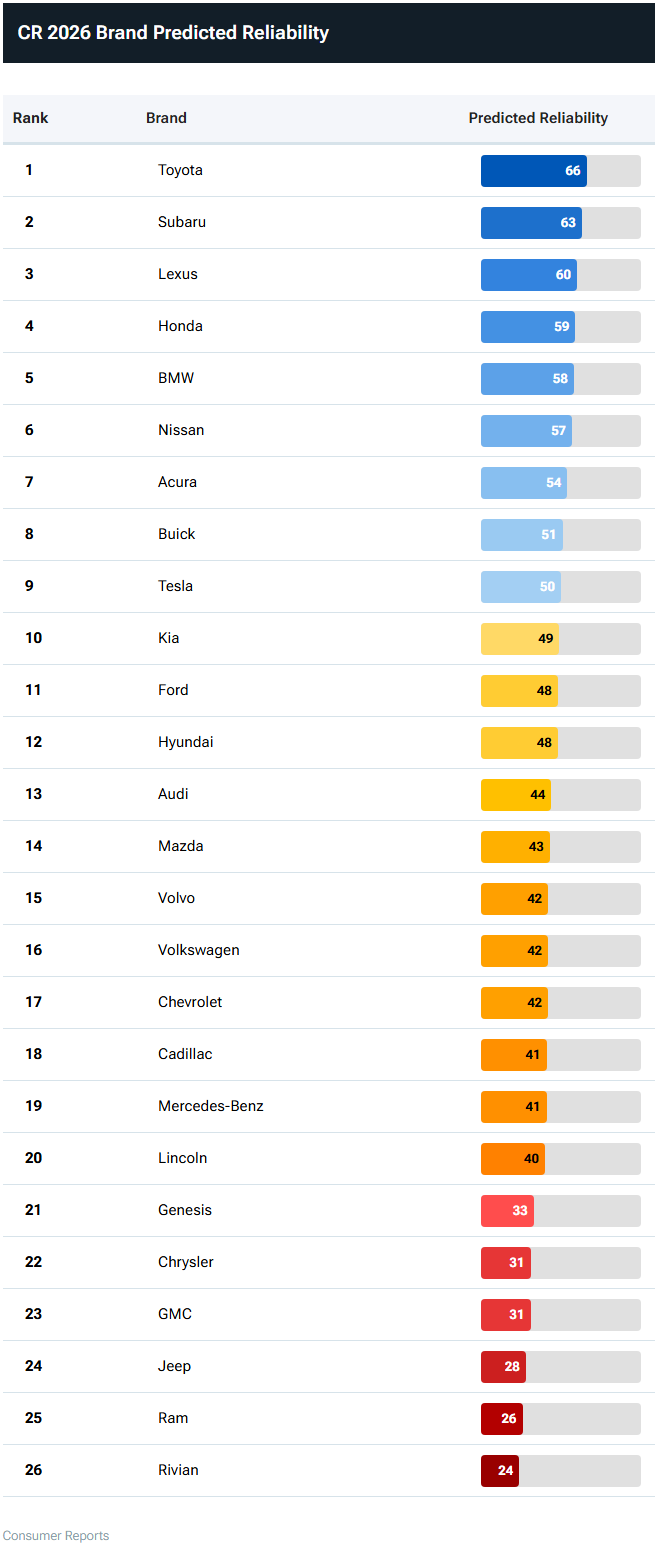655x1553 pixels.
Task: Select the Subaru brand name
Action: (182, 222)
